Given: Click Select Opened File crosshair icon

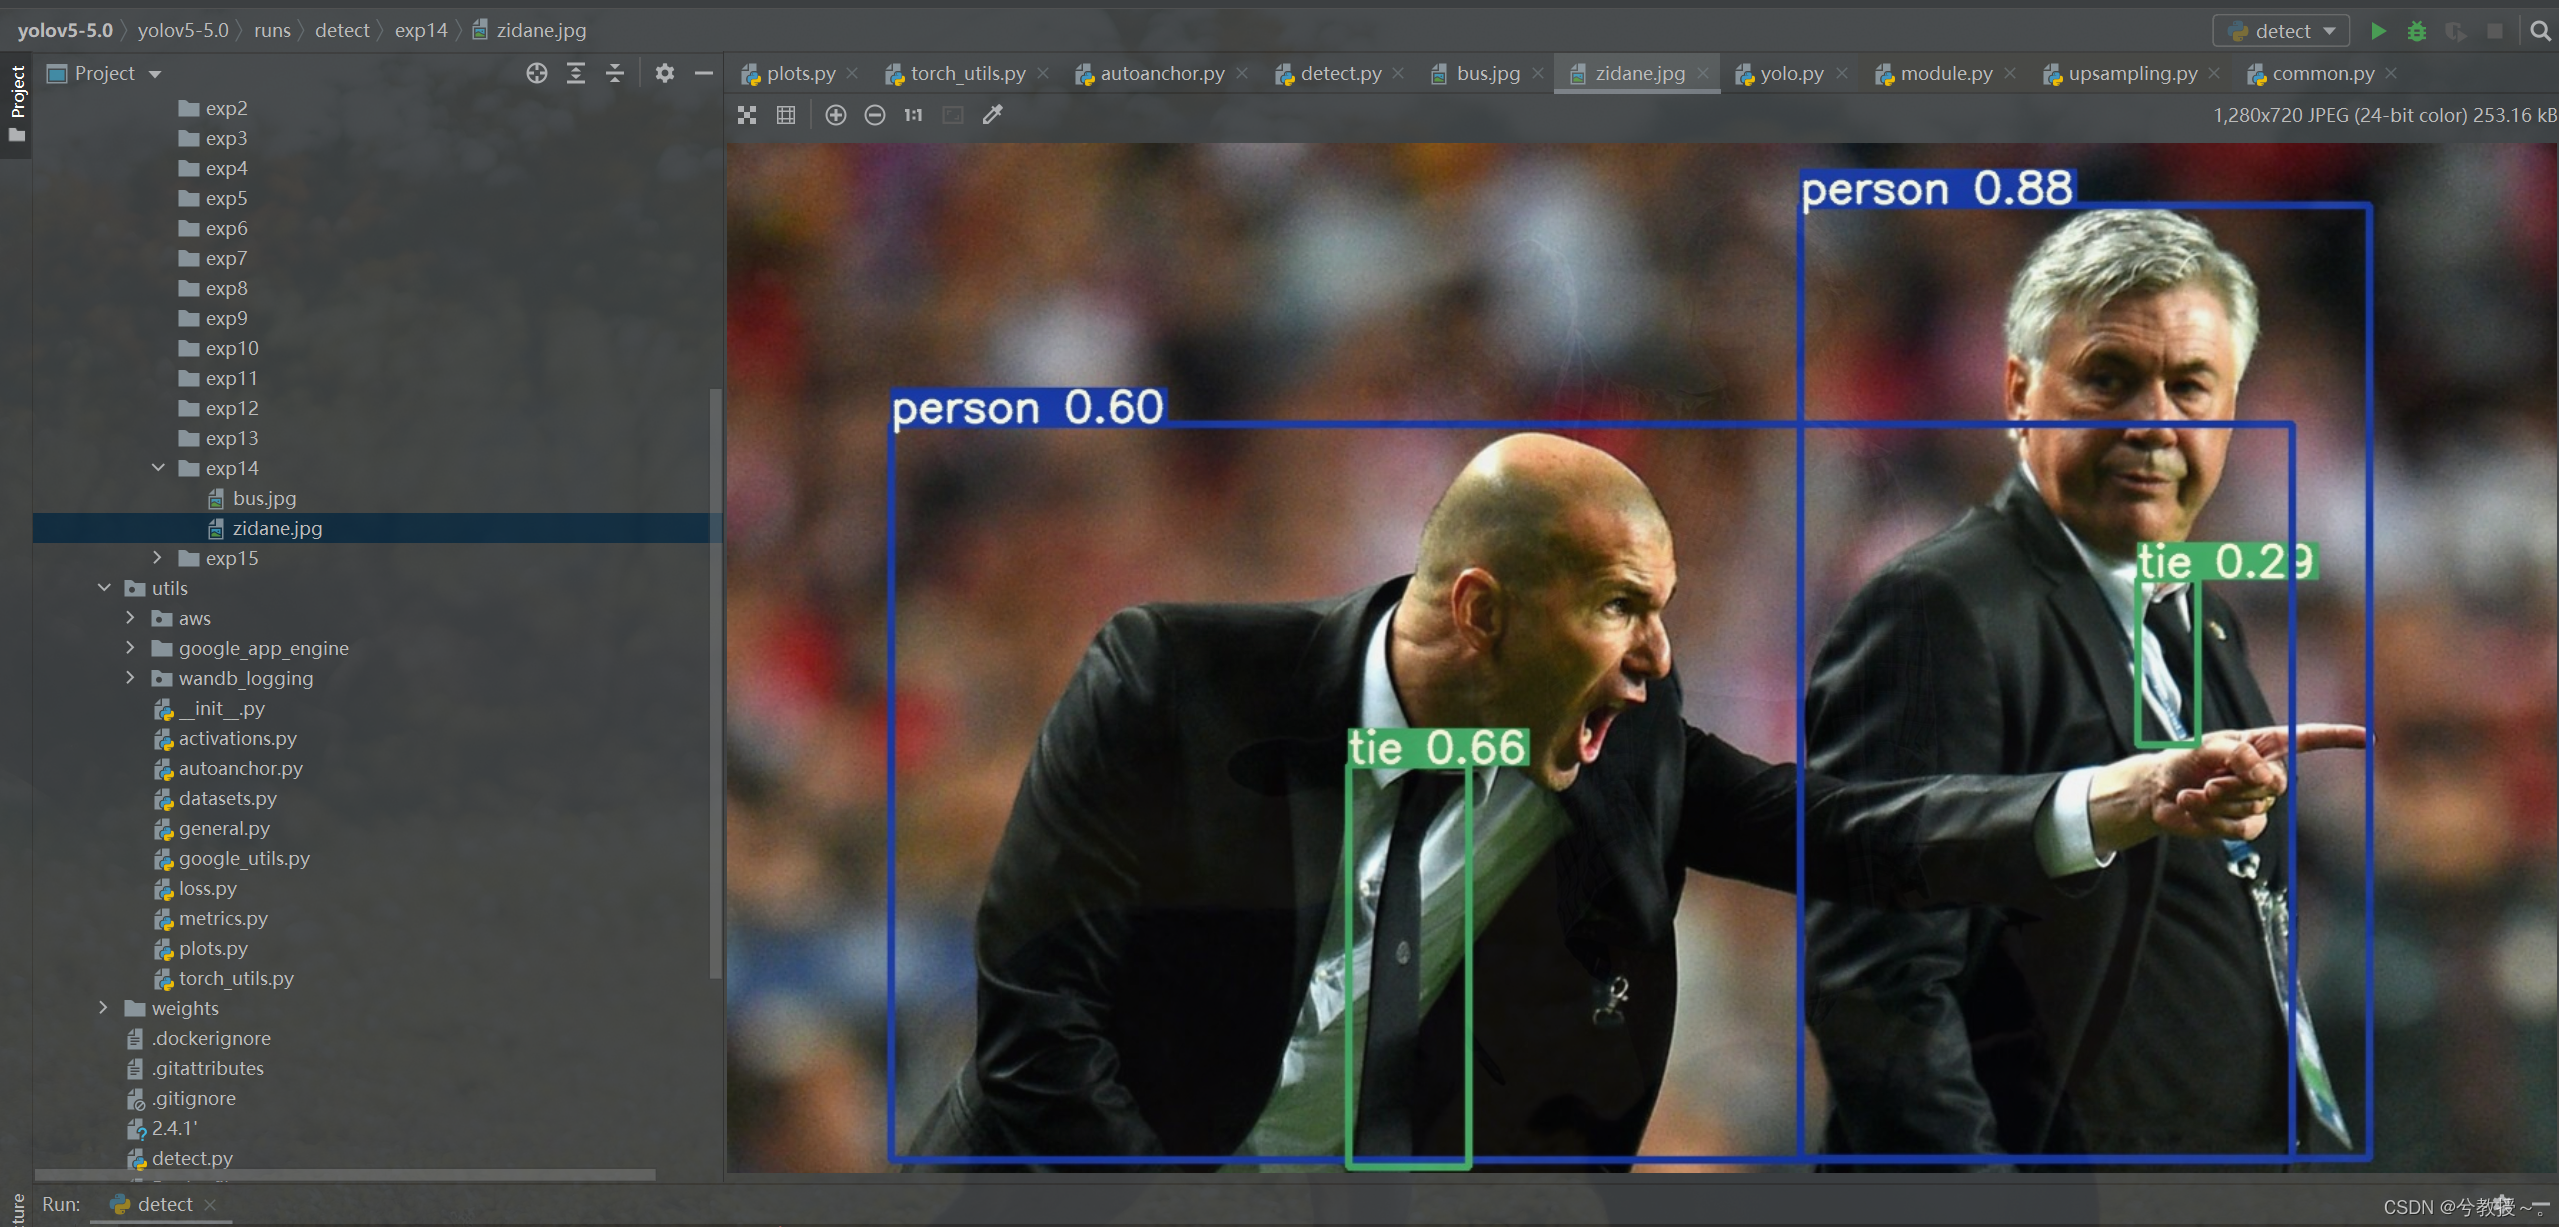Looking at the screenshot, I should 537,73.
